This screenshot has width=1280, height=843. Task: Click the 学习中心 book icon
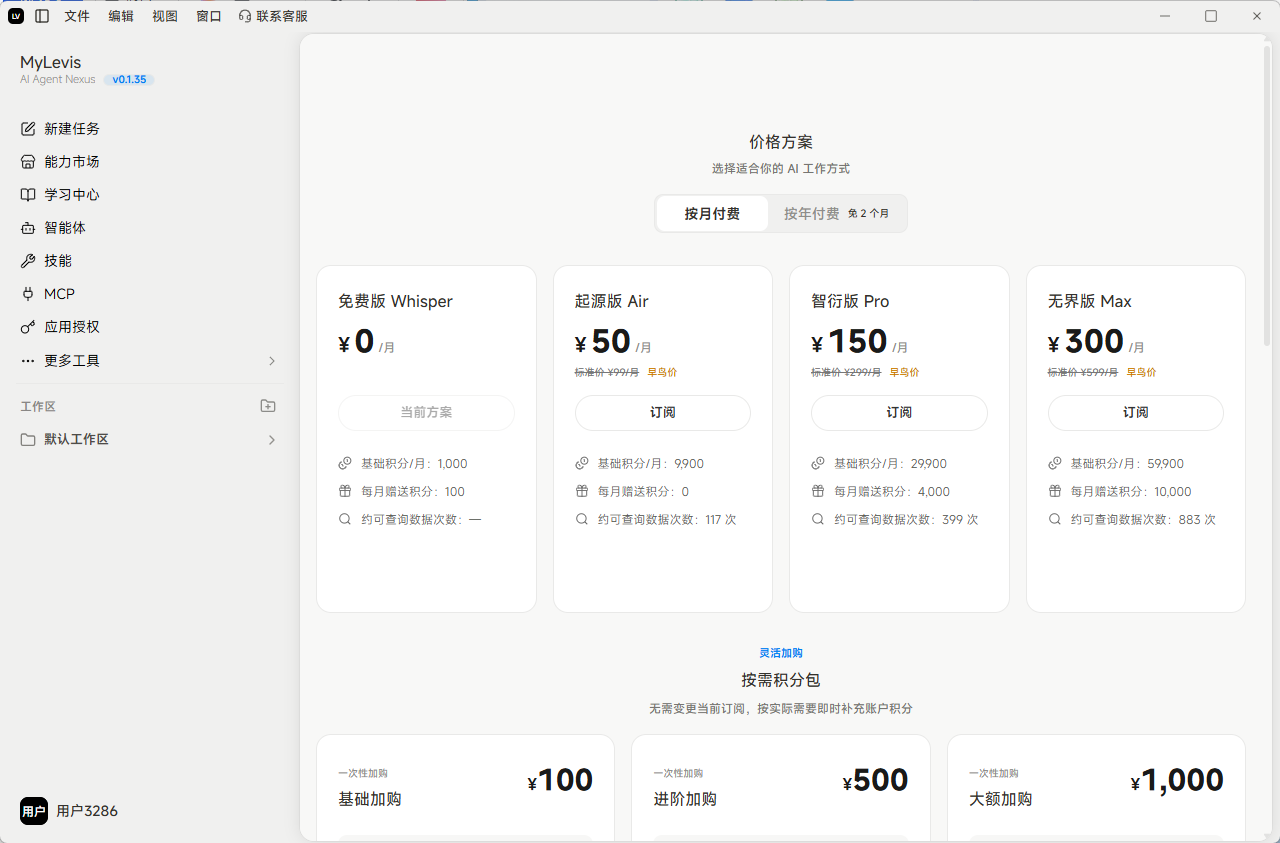tap(28, 195)
